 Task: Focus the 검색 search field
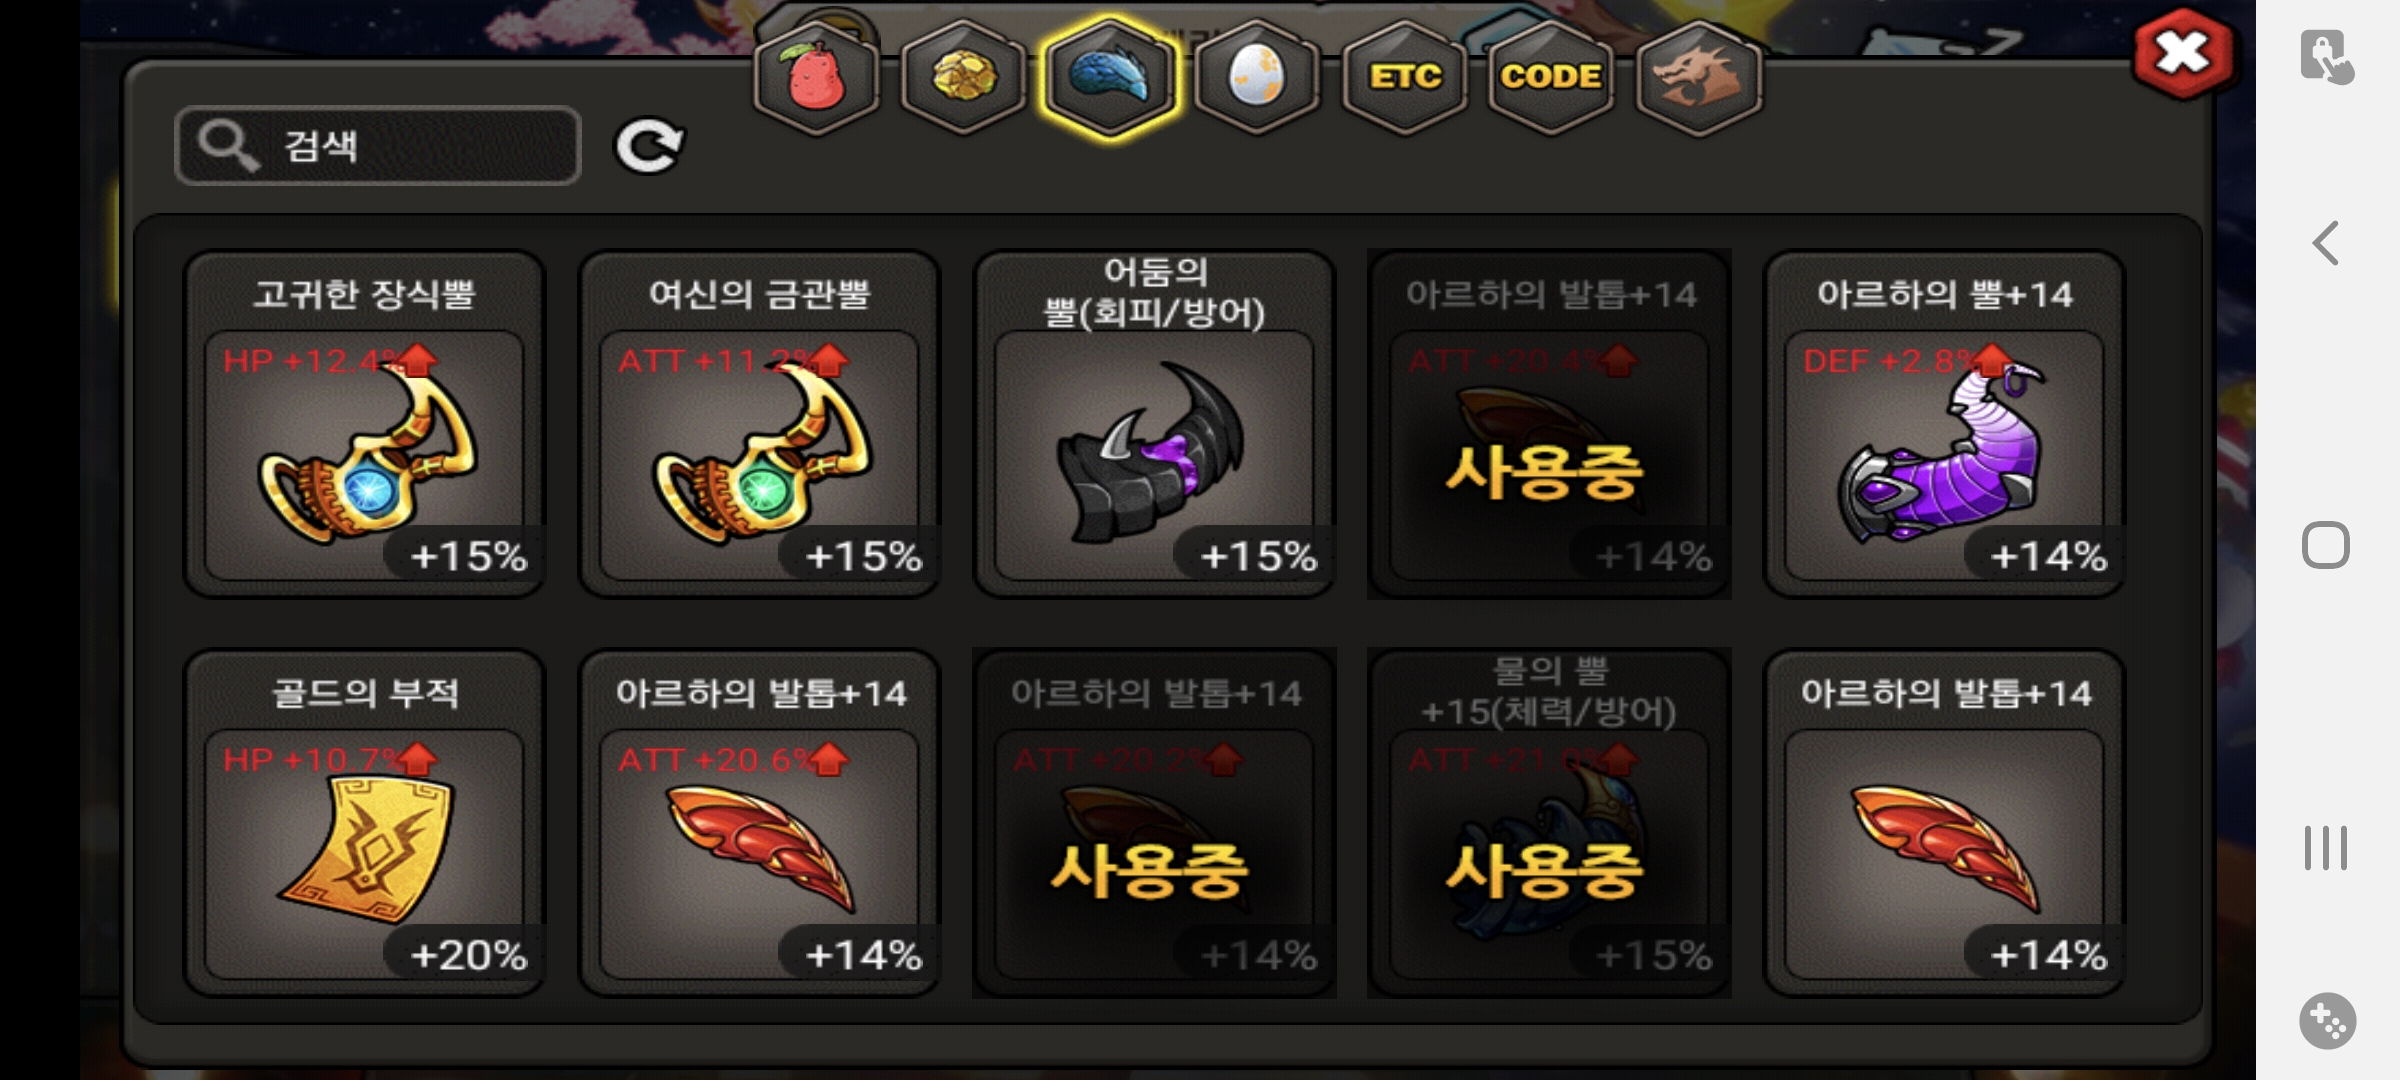pyautogui.click(x=378, y=146)
